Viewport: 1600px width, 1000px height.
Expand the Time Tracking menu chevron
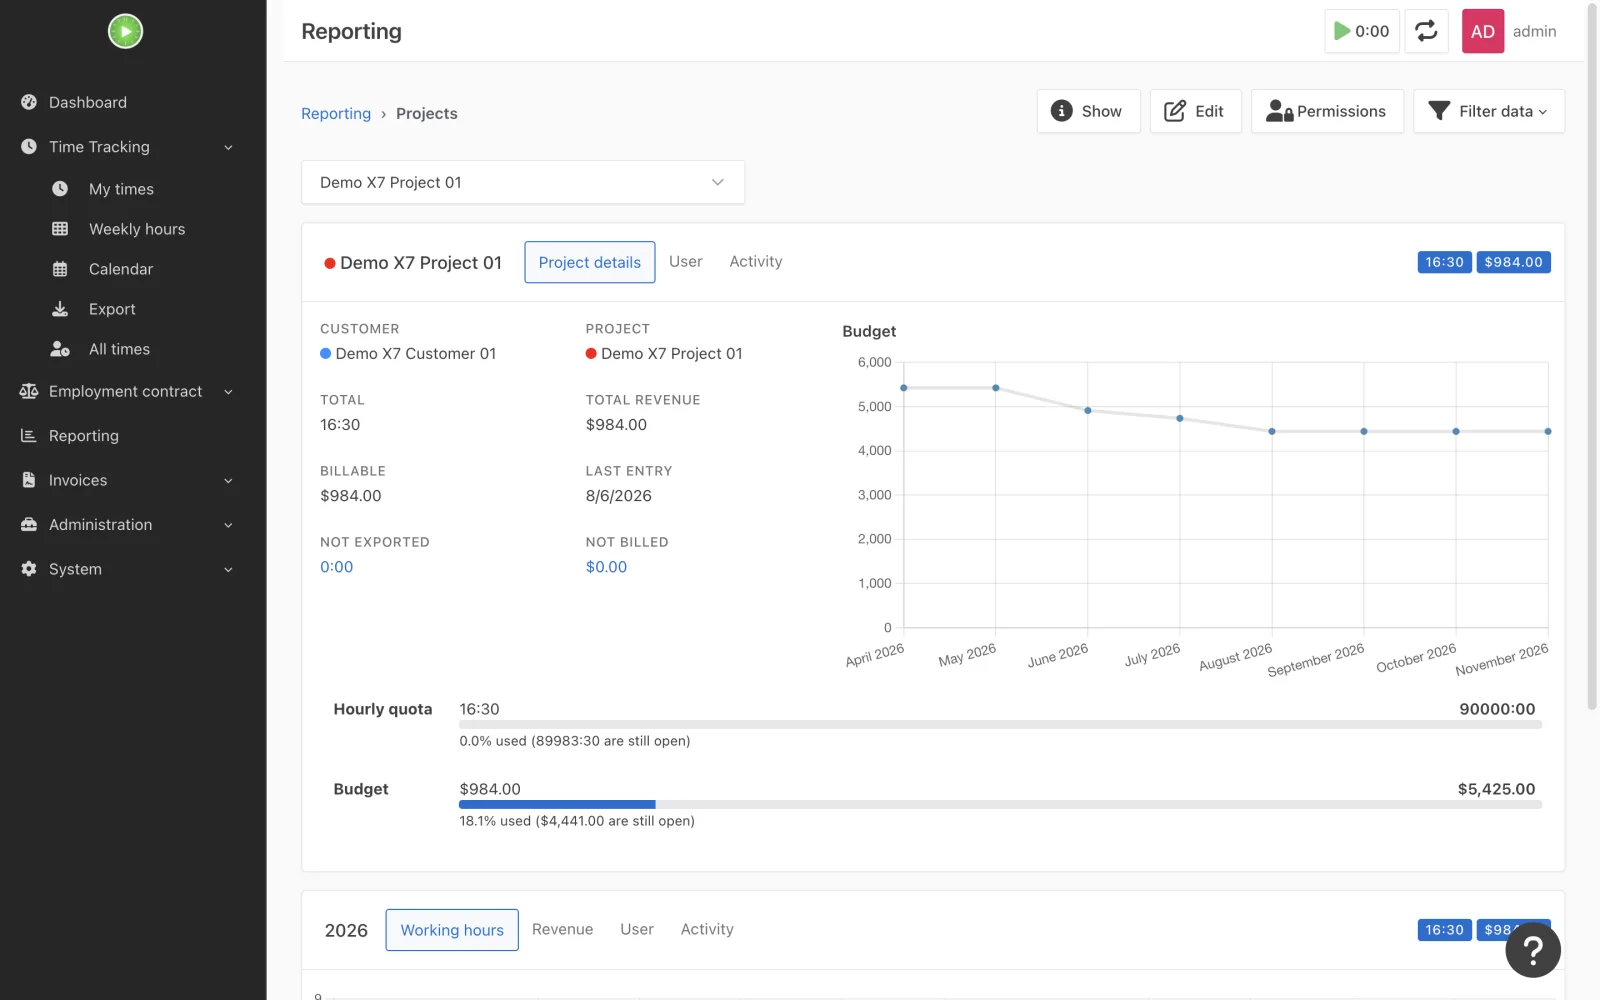[x=228, y=147]
